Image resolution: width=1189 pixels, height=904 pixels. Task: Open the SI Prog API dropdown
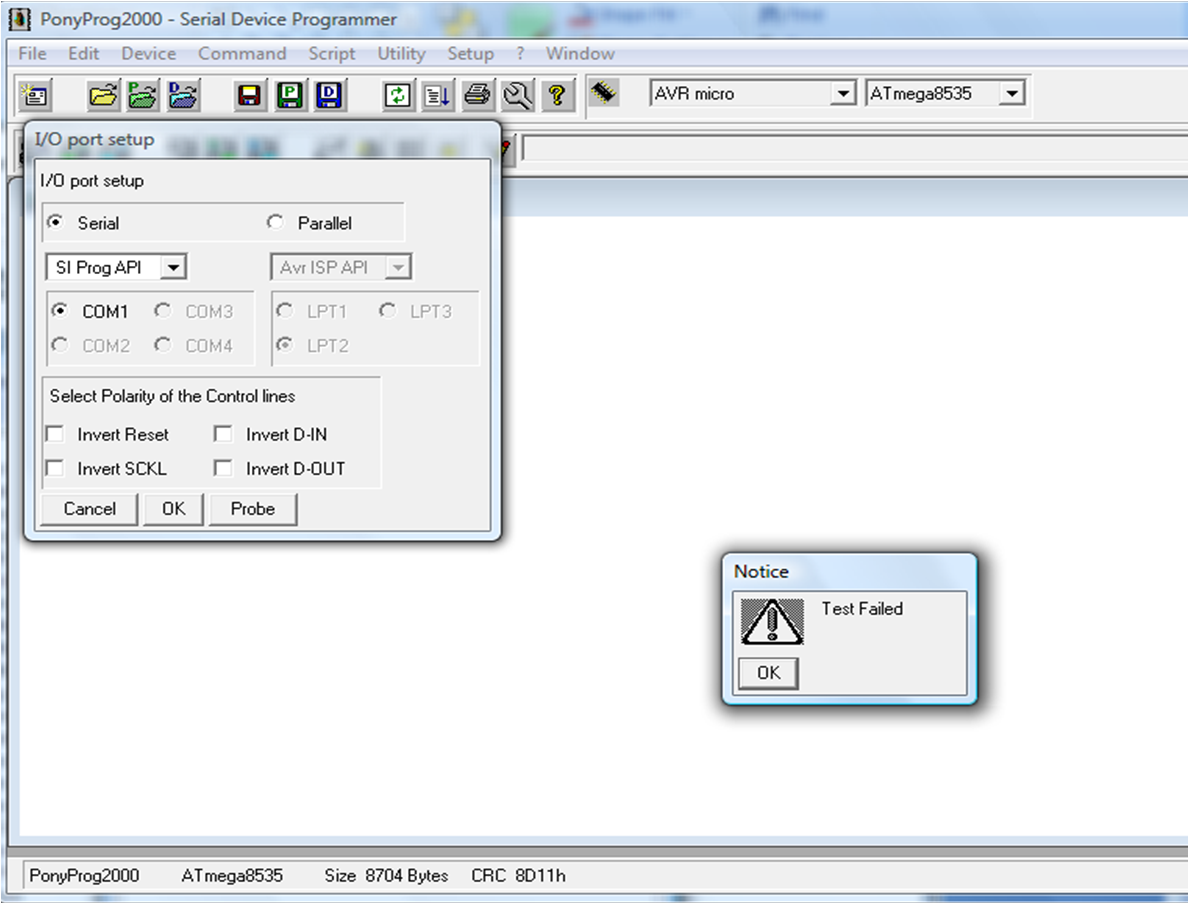tap(174, 267)
